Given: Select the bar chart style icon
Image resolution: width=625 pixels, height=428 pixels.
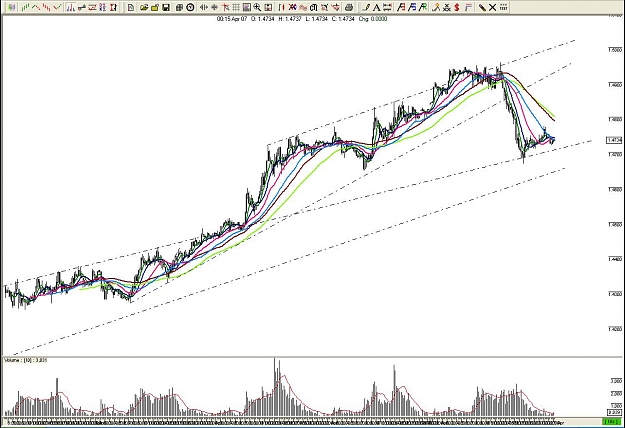Looking at the screenshot, I should pyautogui.click(x=71, y=7).
